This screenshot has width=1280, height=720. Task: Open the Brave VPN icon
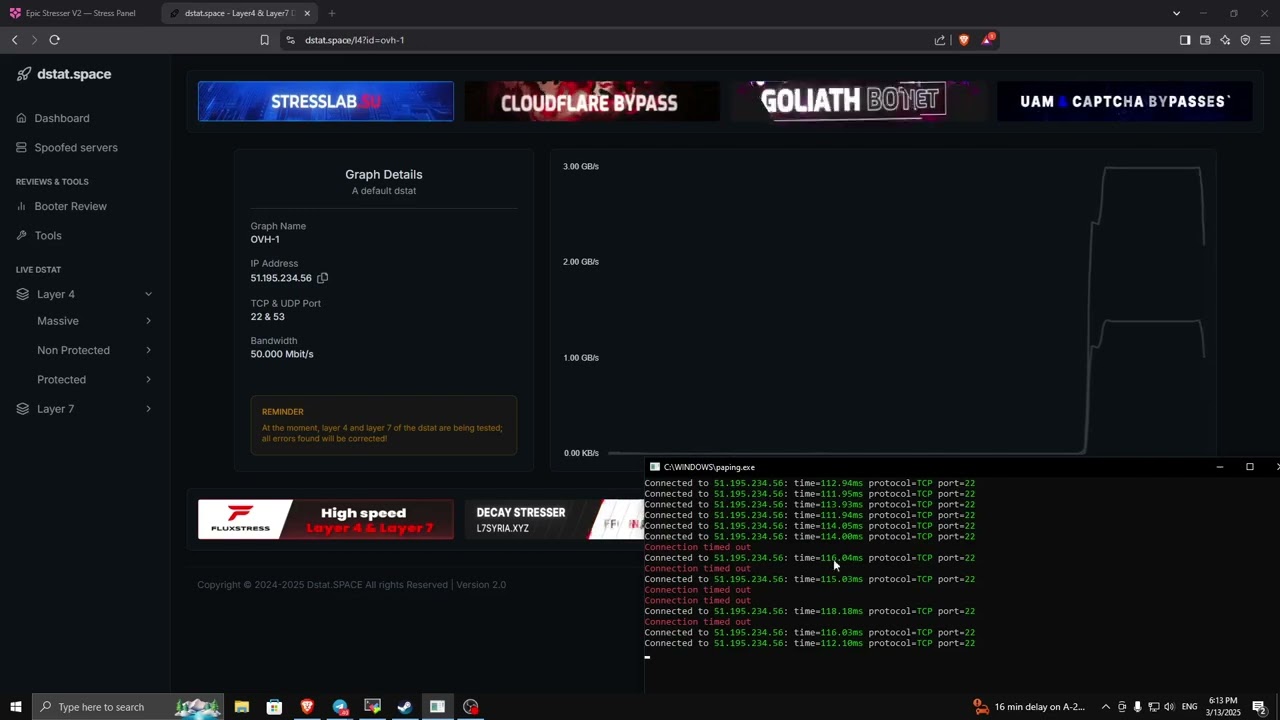1245,40
